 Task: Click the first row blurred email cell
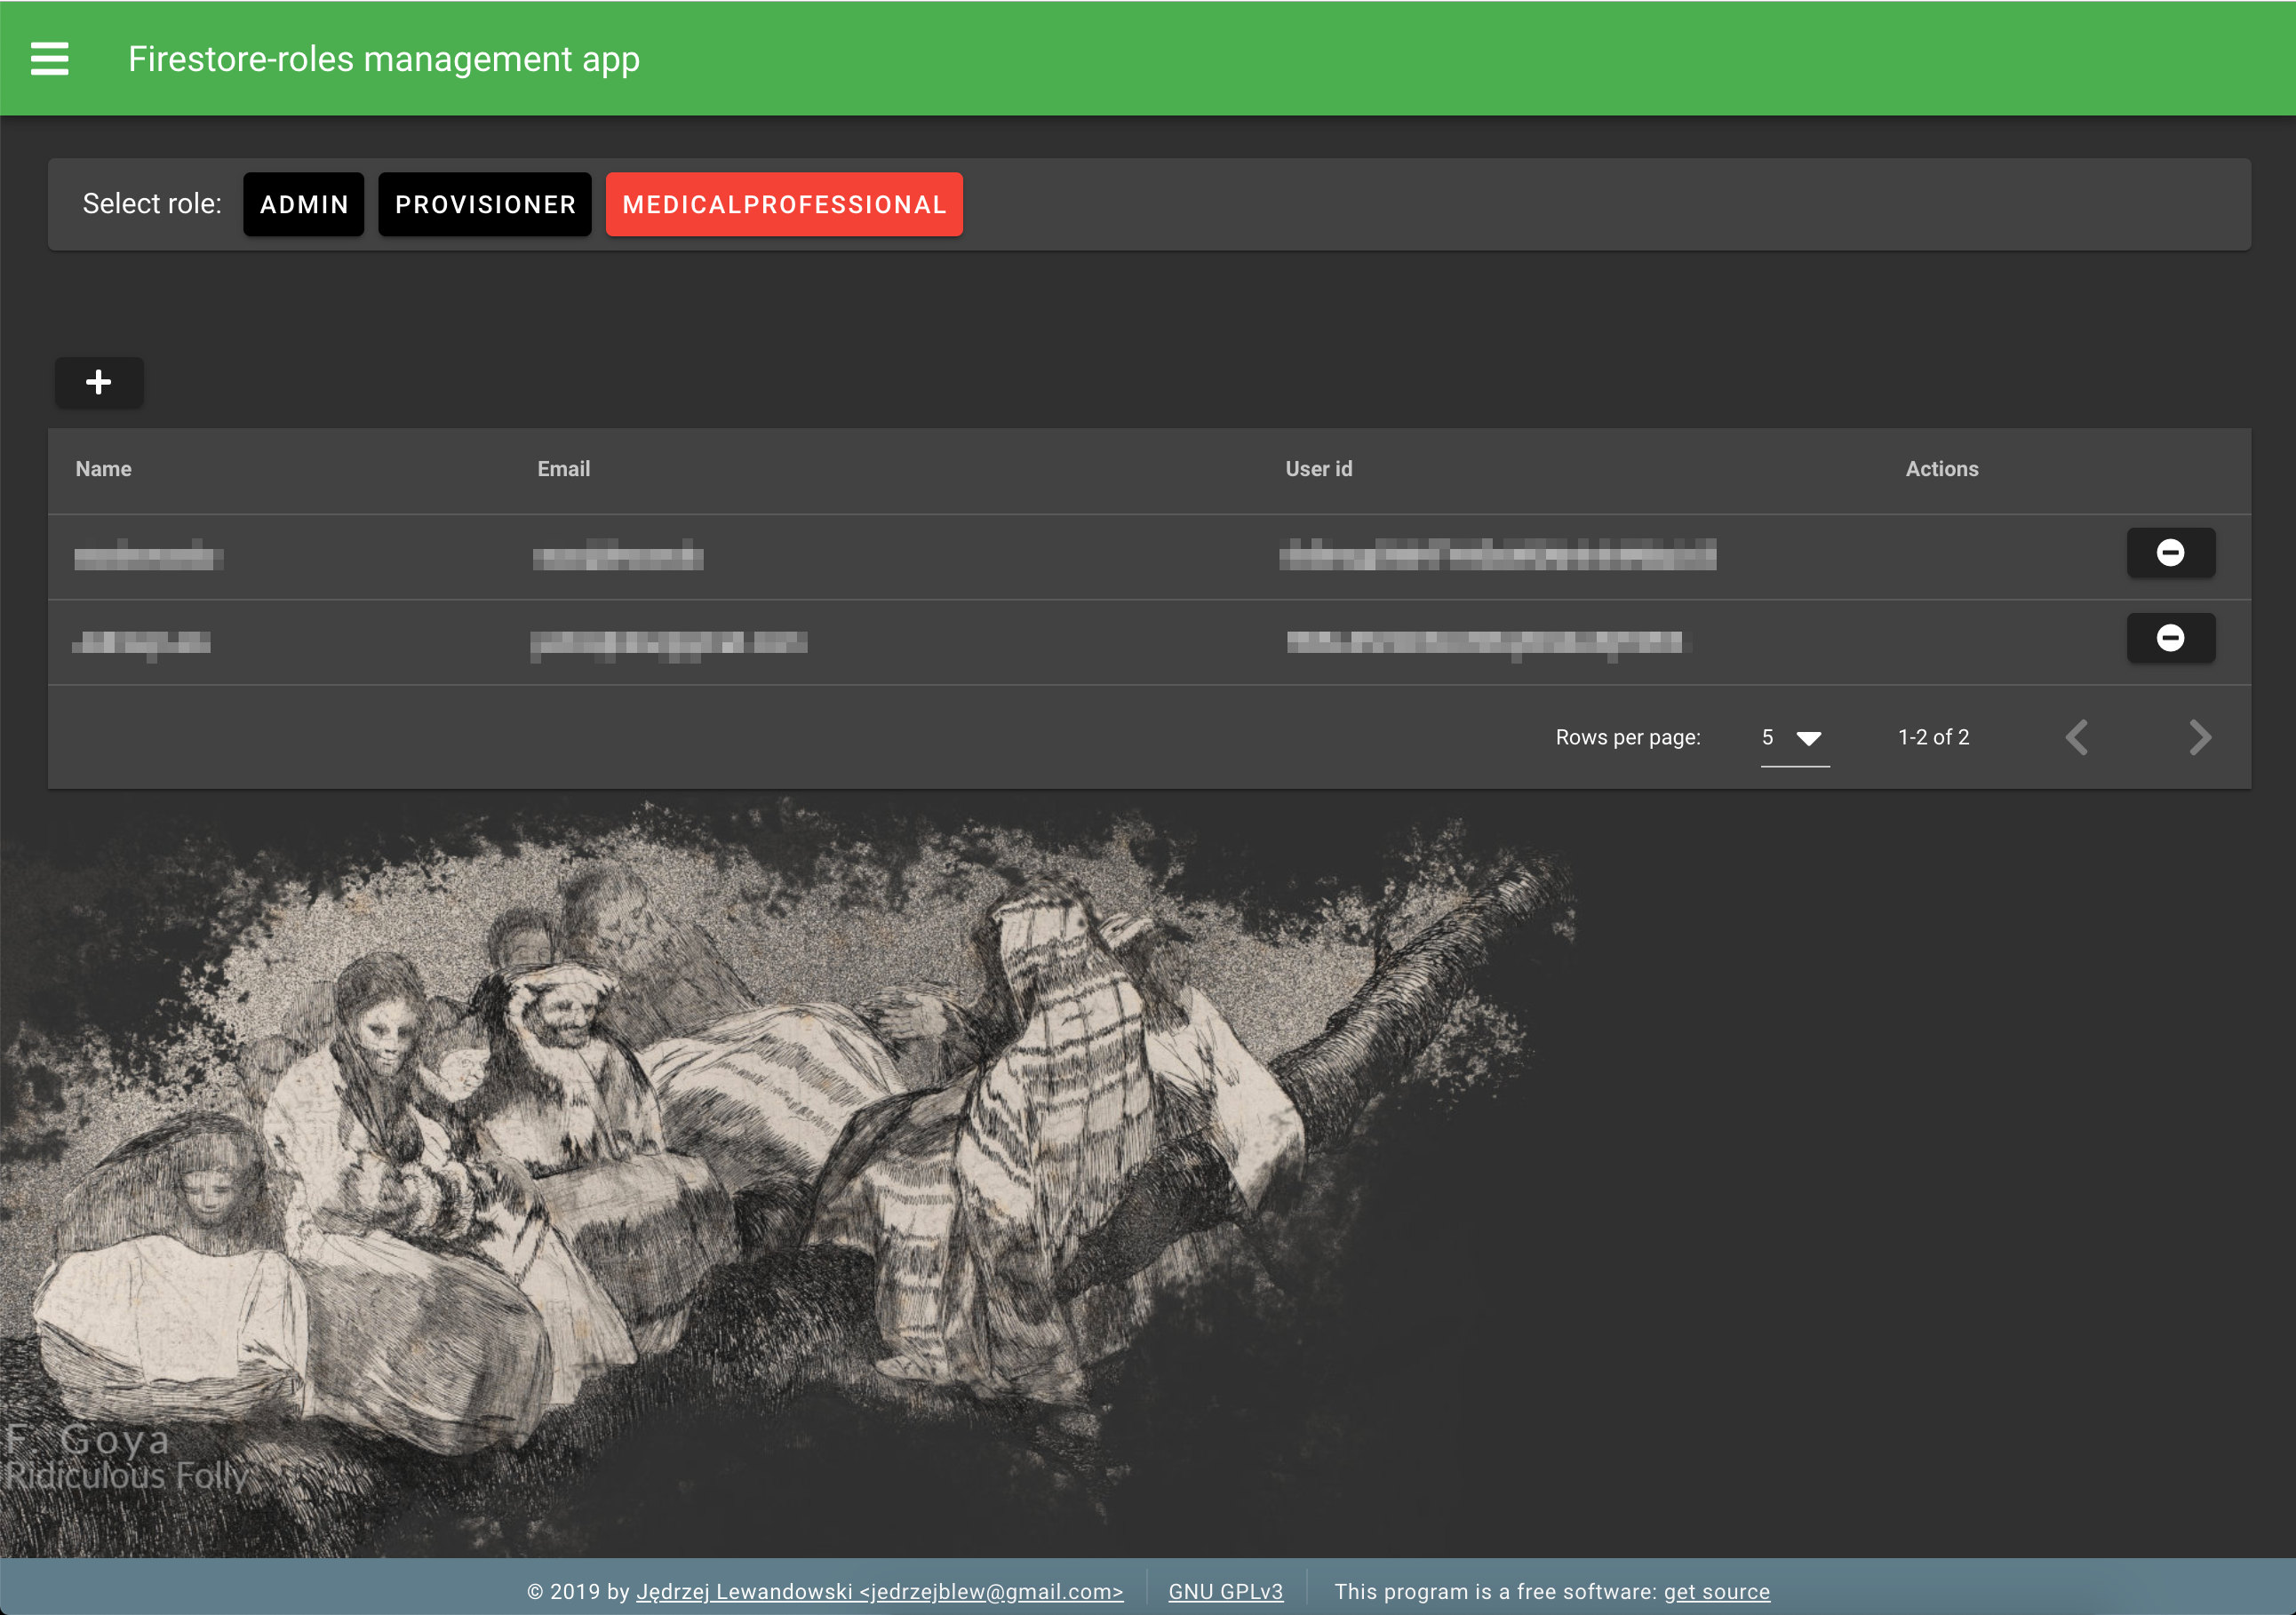[618, 555]
